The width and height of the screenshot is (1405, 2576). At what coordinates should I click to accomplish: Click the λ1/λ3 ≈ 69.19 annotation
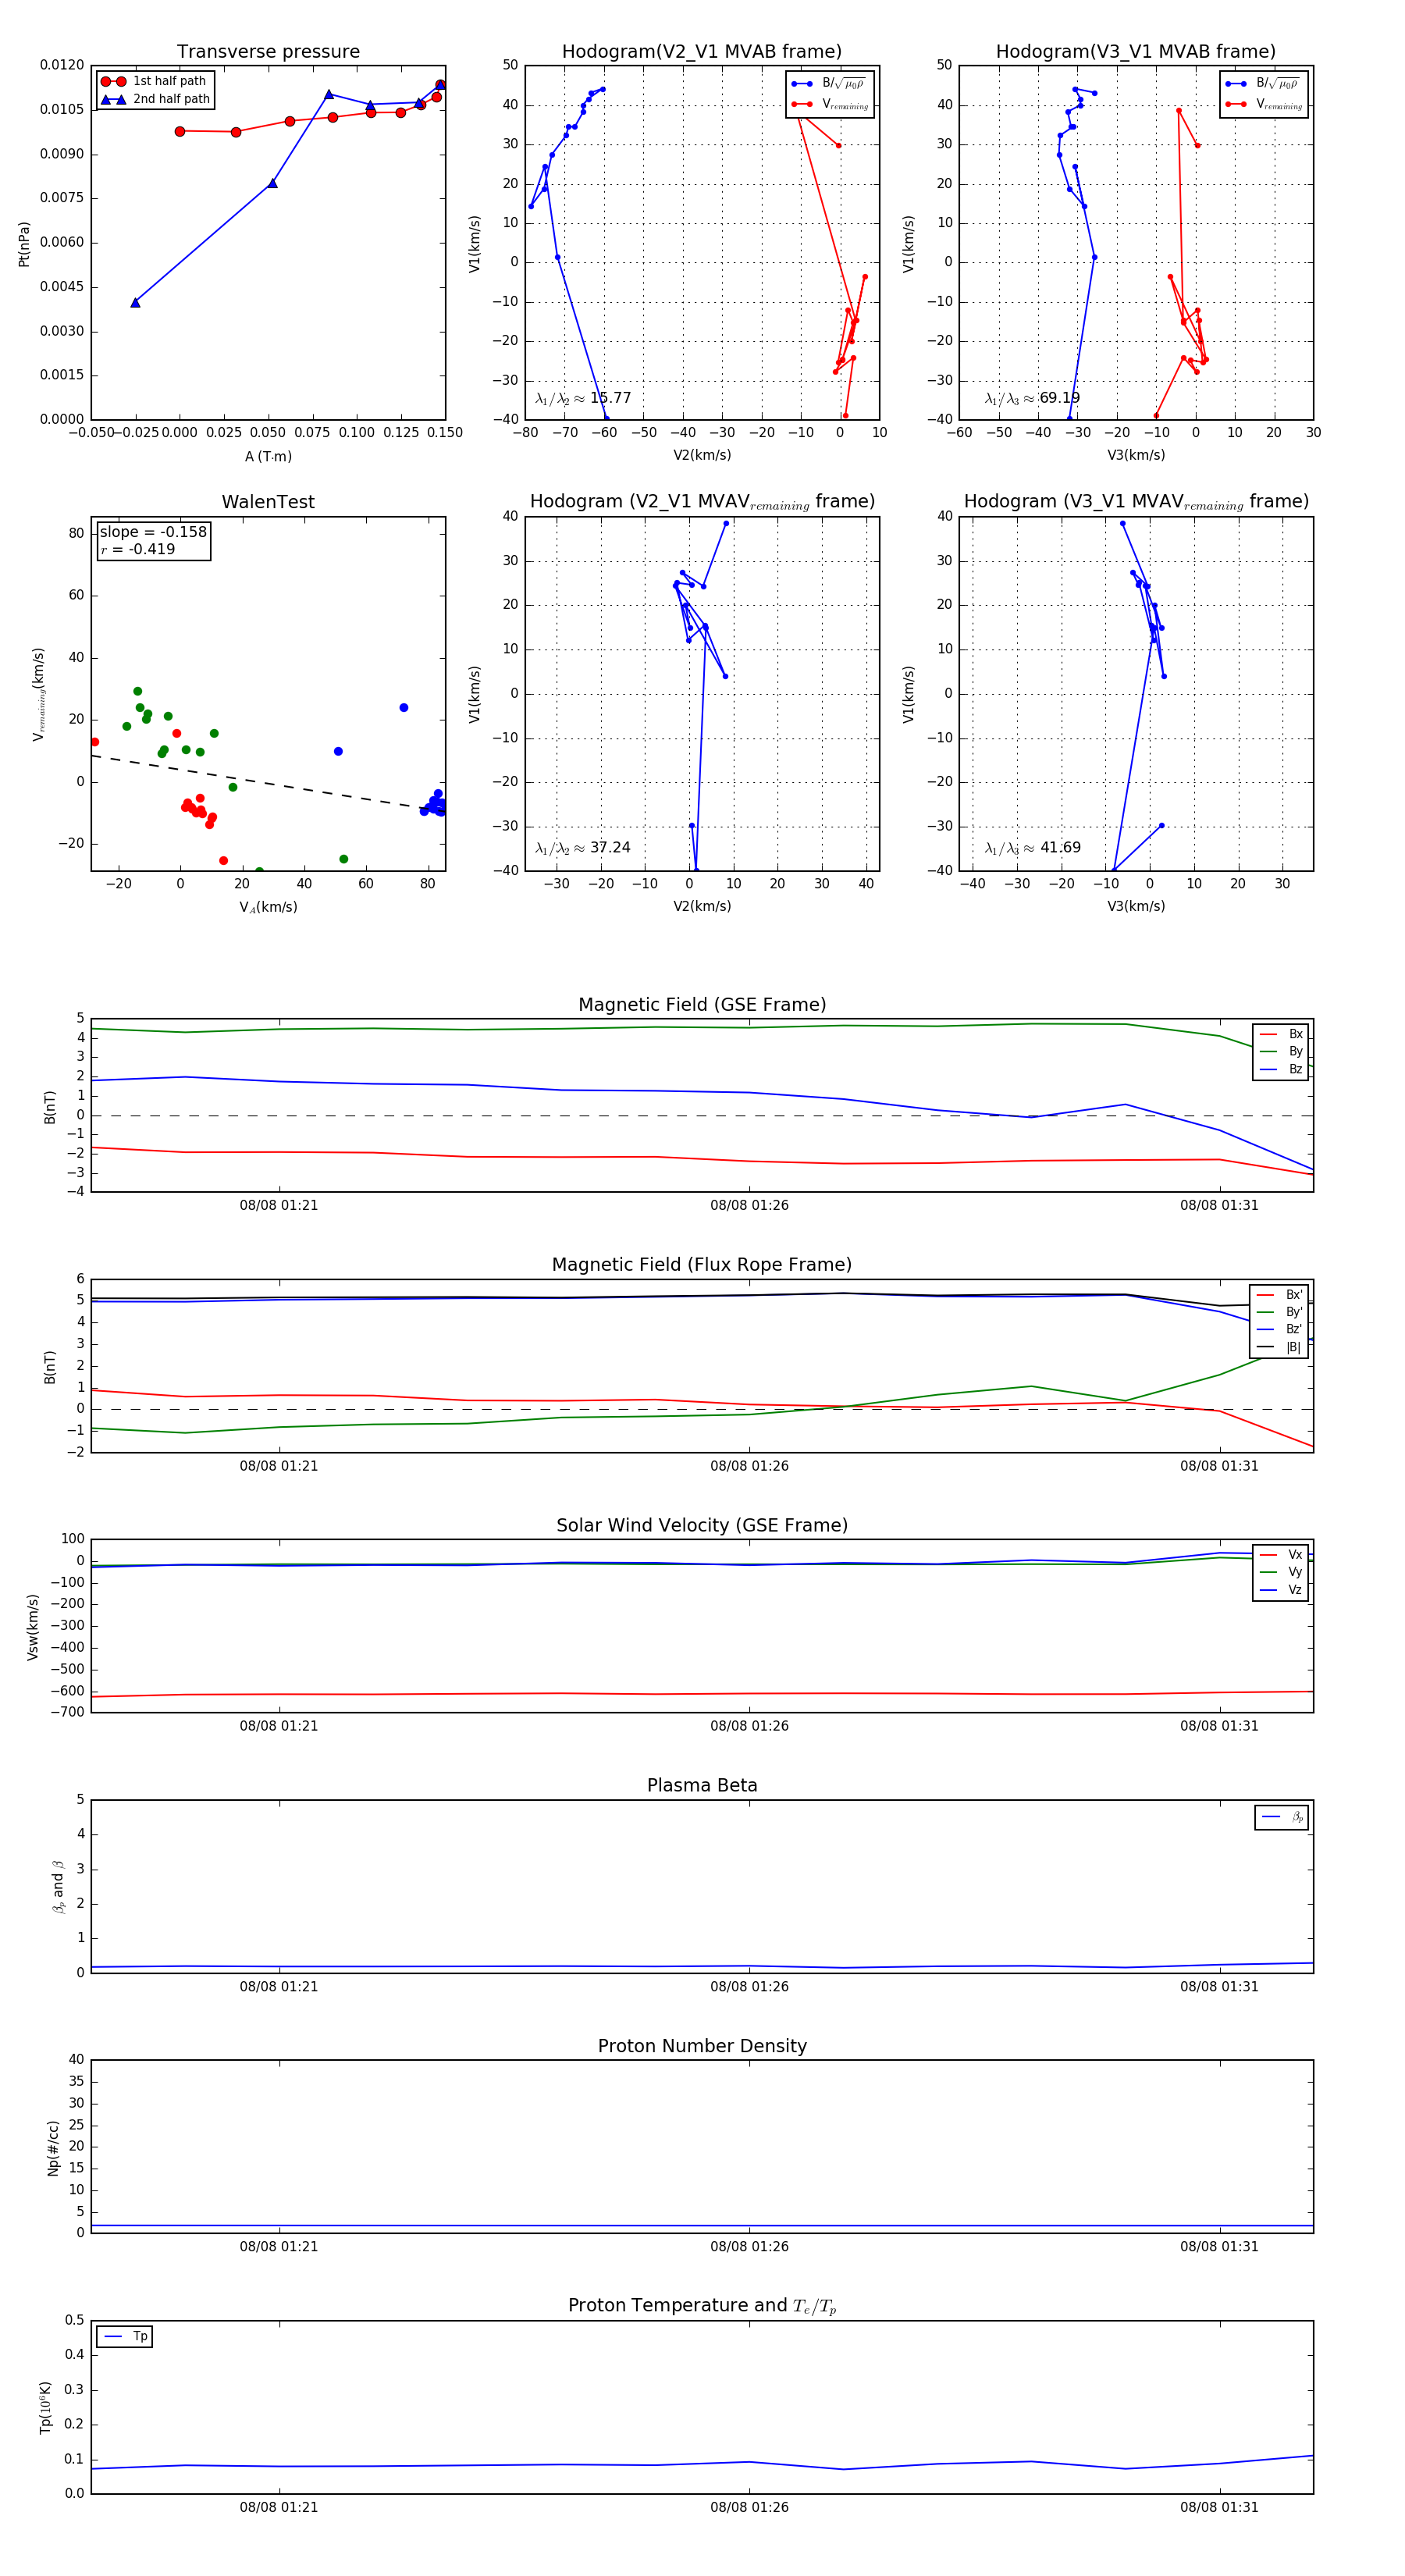[1032, 398]
